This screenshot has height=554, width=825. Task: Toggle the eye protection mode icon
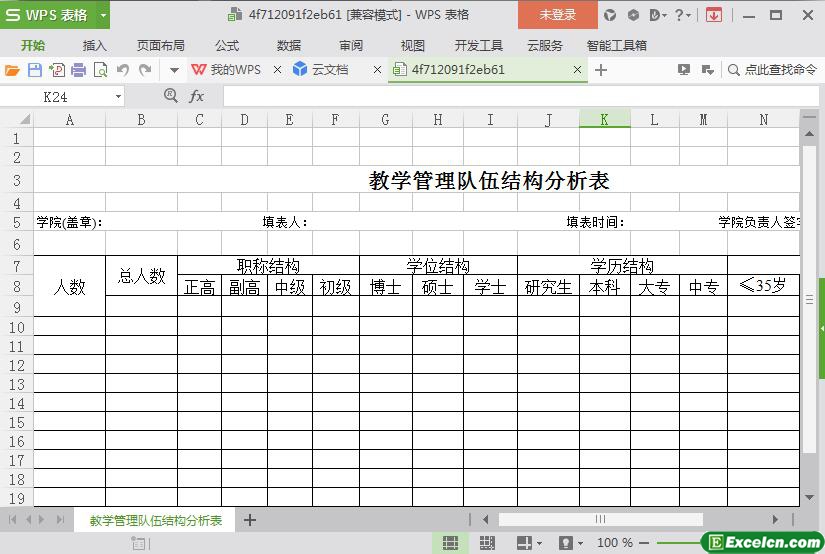tap(566, 542)
